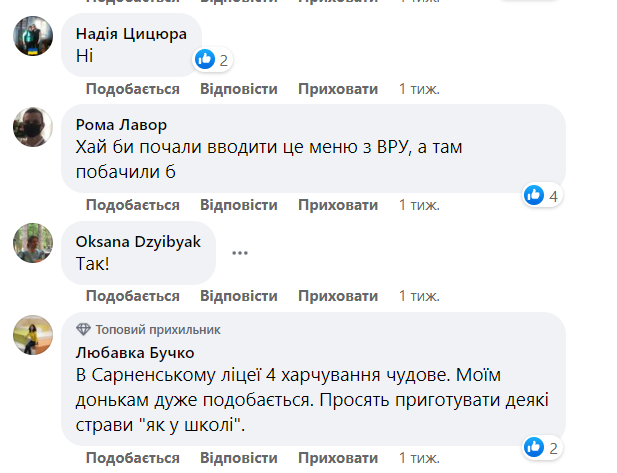Like Любавка Бучко's comment via Подобається
This screenshot has height=473, width=617.
132,458
